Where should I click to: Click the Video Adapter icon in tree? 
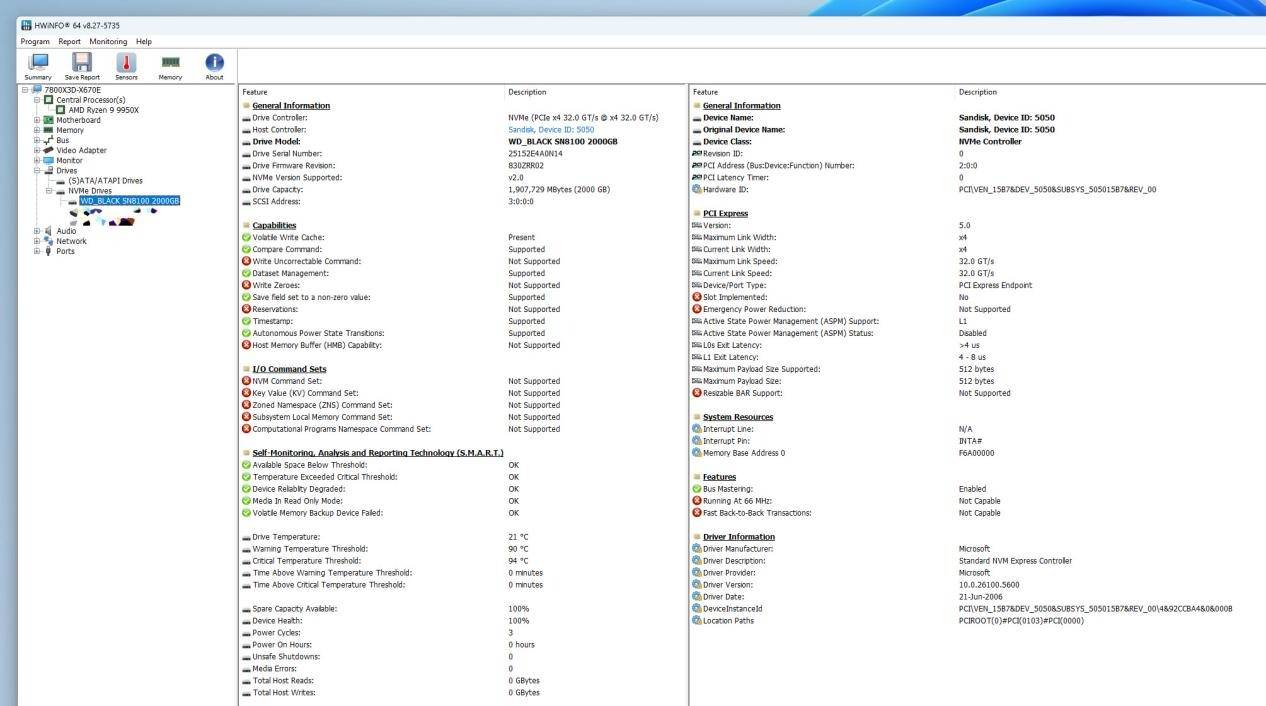click(48, 151)
